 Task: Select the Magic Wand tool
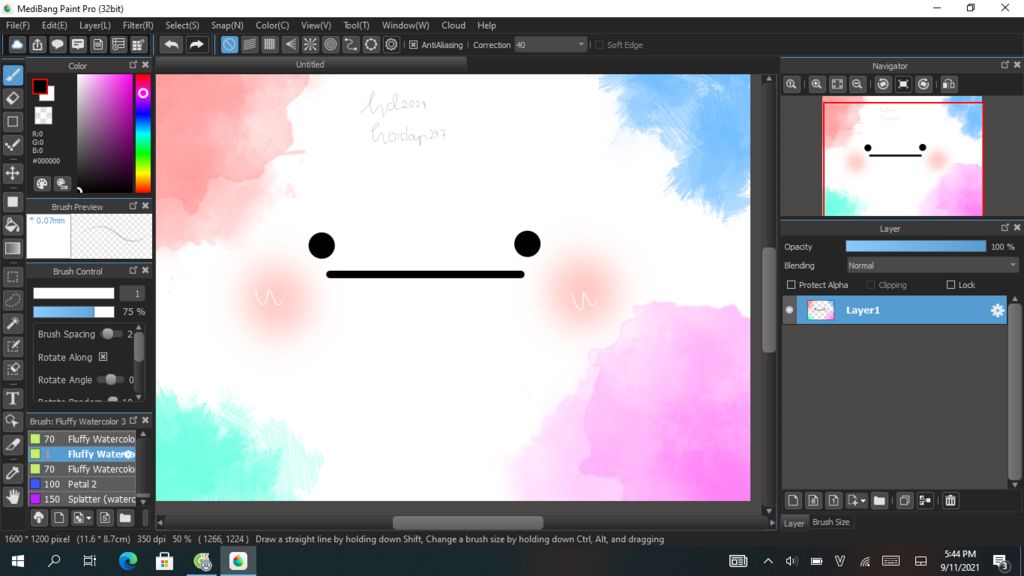[x=13, y=323]
